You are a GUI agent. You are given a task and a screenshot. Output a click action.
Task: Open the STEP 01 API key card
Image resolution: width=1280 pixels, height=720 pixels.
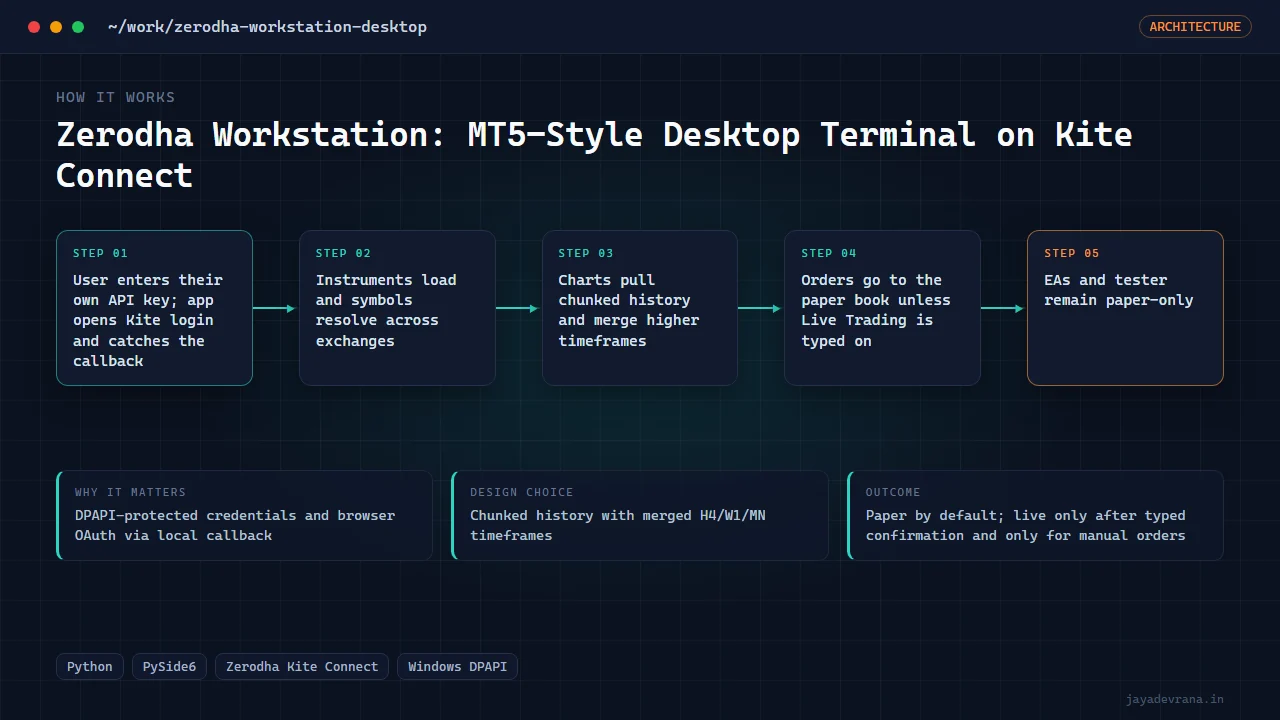click(x=154, y=308)
